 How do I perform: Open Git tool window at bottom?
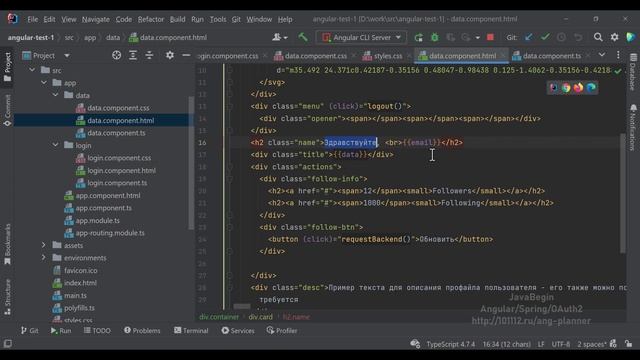[x=29, y=331]
